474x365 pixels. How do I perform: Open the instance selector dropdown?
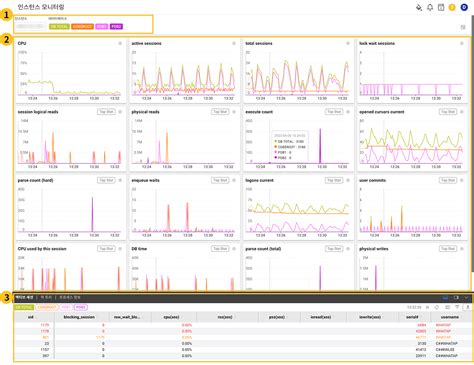point(30,26)
